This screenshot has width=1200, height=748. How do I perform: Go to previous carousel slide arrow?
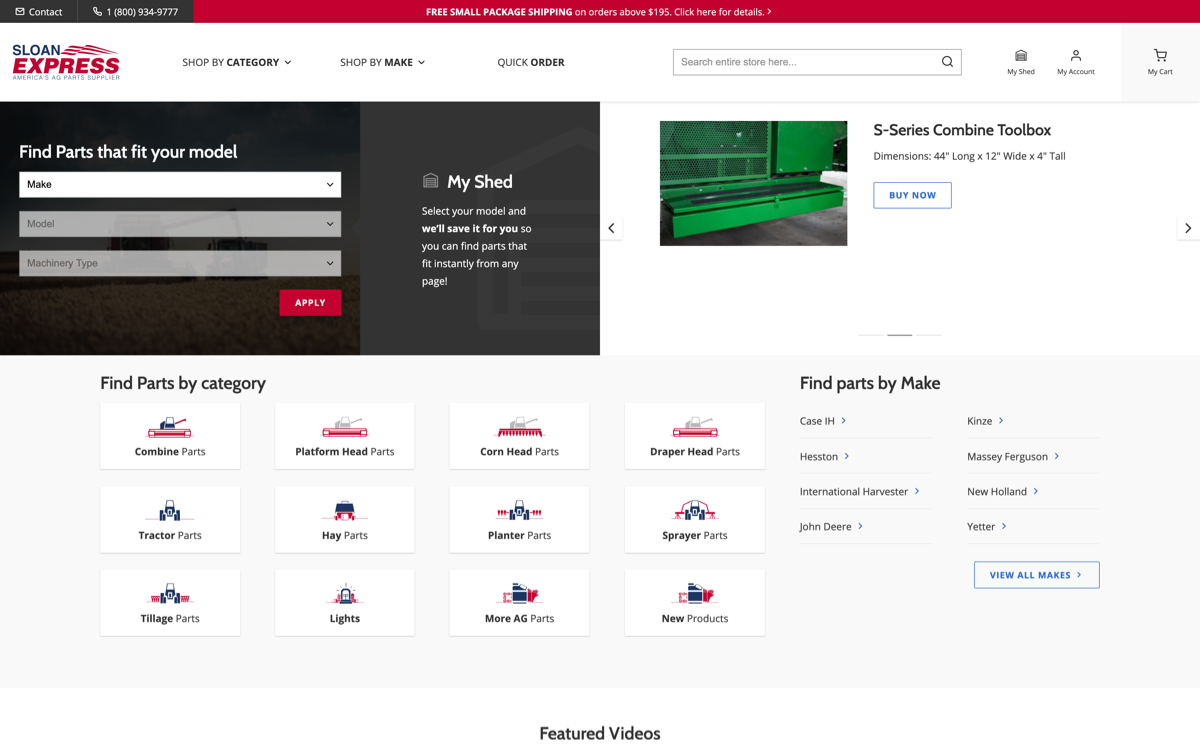(611, 228)
